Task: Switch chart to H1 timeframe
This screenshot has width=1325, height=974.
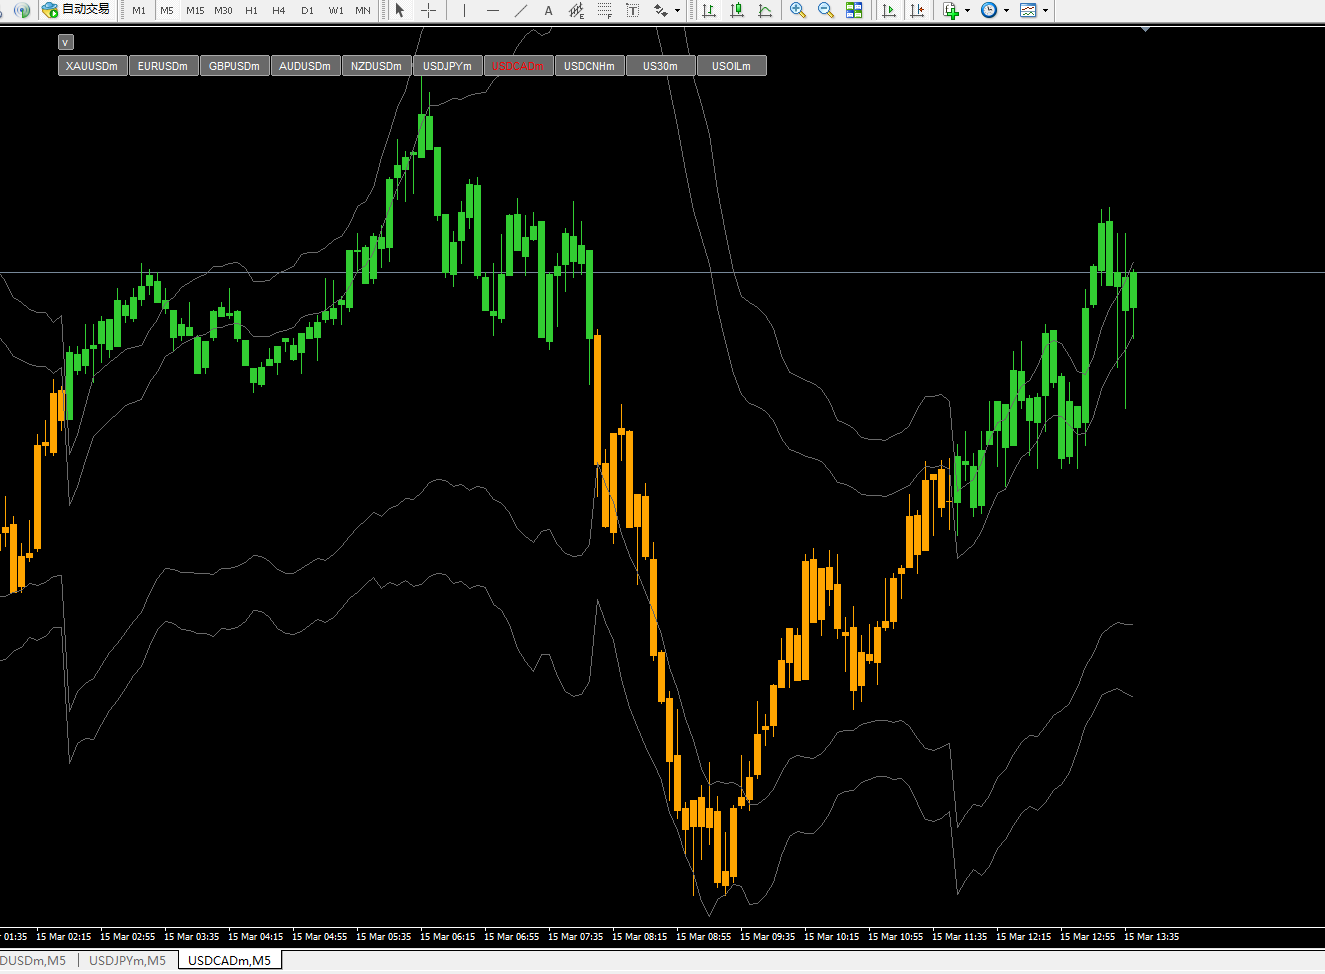Action: [x=251, y=10]
